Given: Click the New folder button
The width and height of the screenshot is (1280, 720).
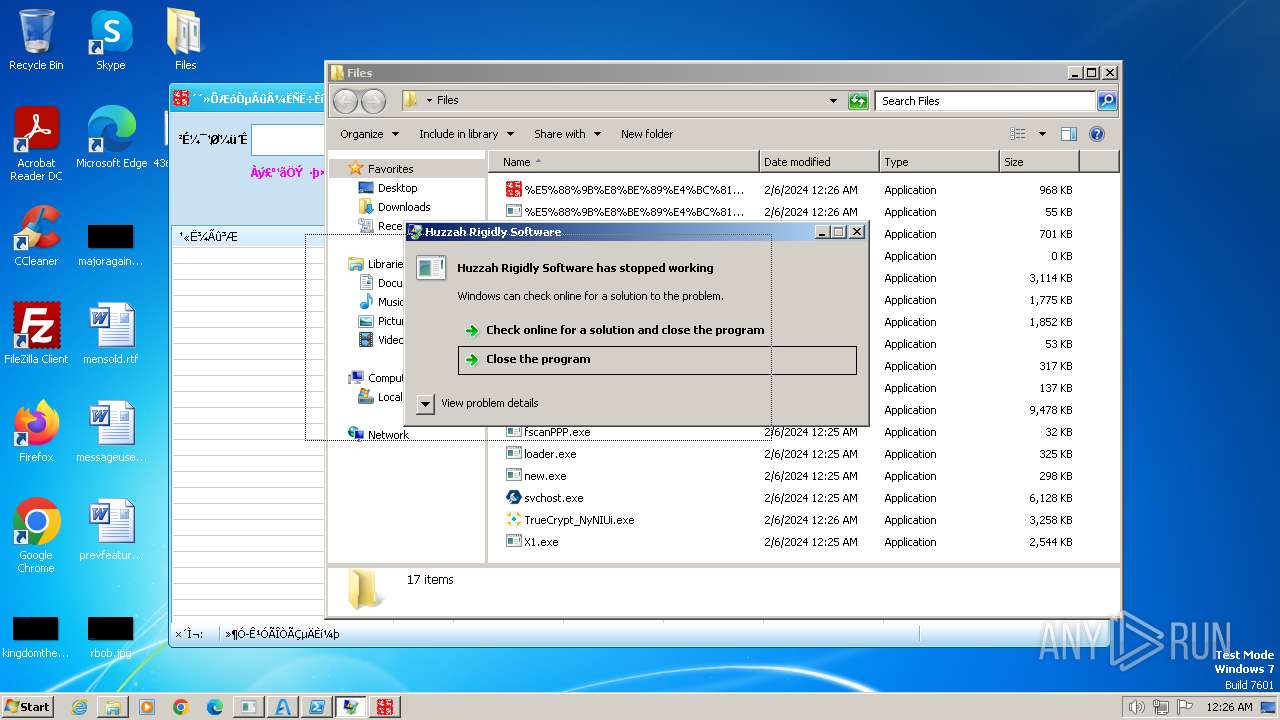Looking at the screenshot, I should point(647,134).
